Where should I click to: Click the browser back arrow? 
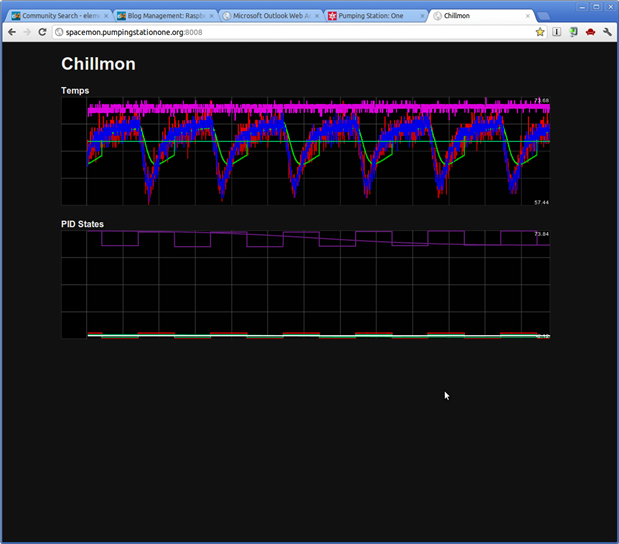click(x=11, y=32)
